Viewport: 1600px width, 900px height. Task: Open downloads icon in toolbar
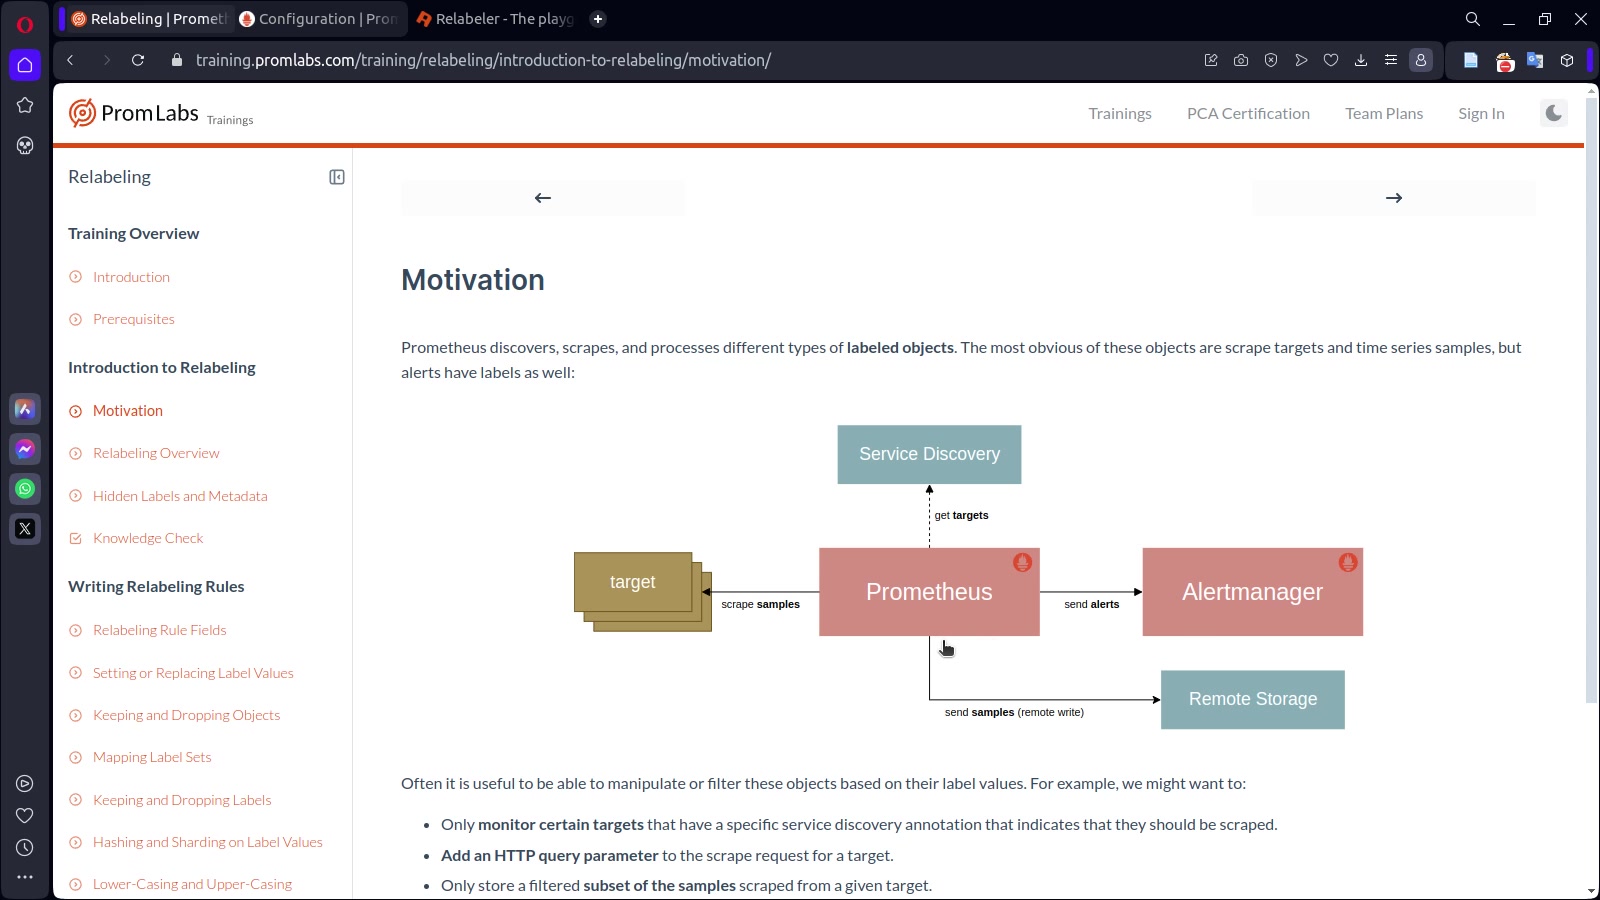(x=1361, y=60)
